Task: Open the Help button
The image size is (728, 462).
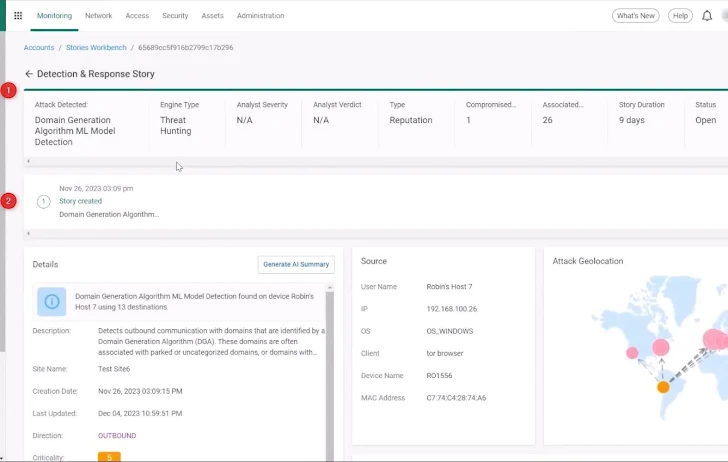Action: coord(680,16)
